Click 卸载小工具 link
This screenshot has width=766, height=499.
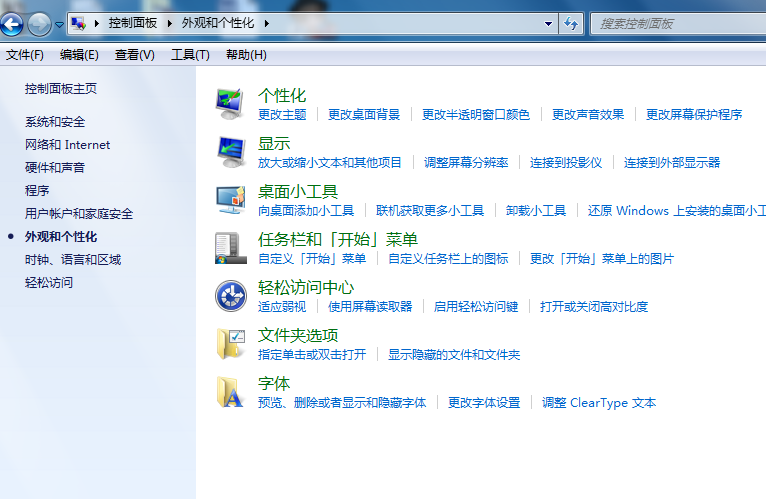pos(536,210)
